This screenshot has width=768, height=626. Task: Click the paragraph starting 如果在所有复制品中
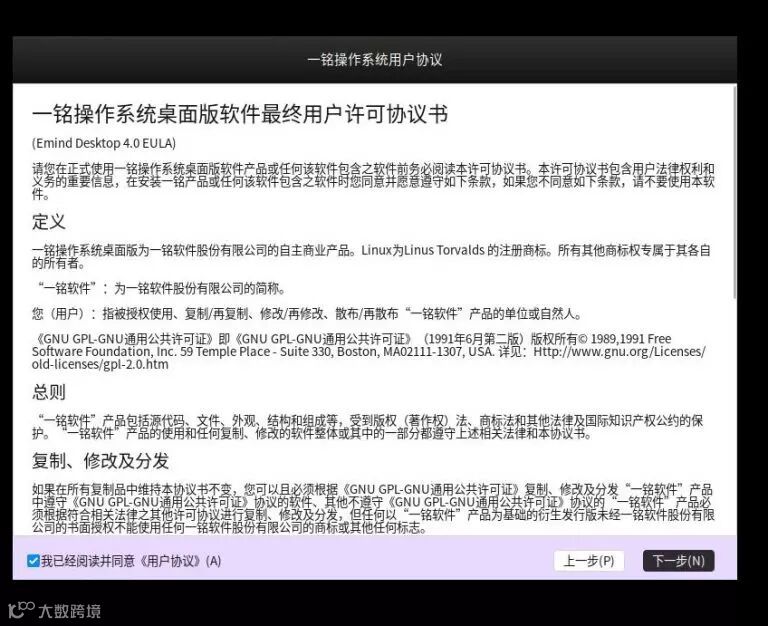coord(373,508)
